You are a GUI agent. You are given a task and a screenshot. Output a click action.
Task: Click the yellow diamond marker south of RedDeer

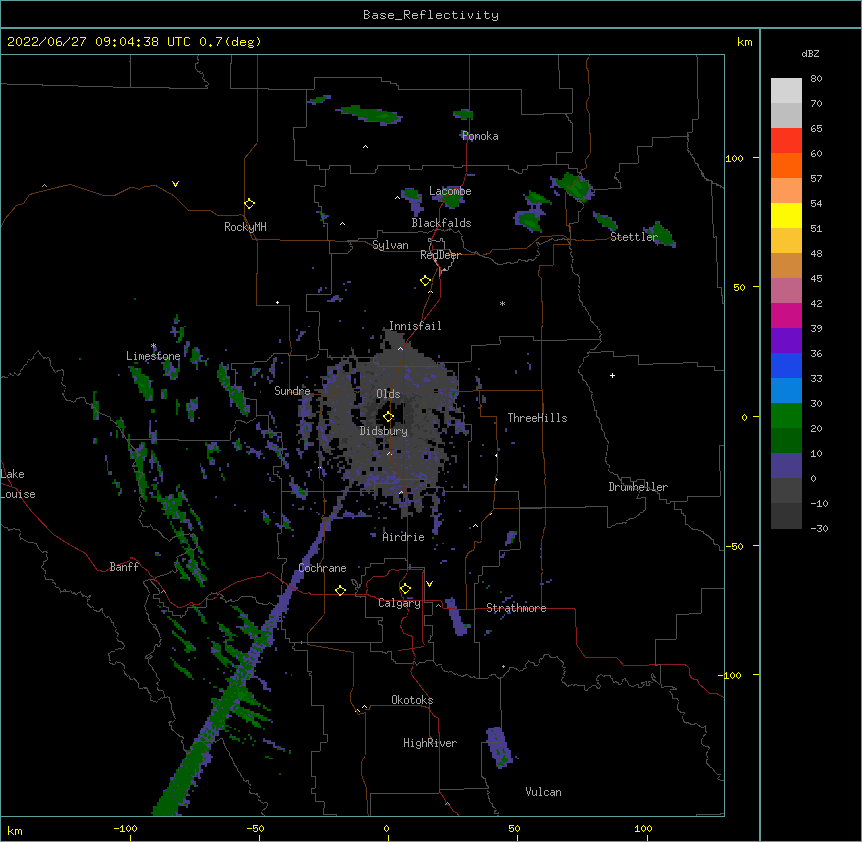[425, 281]
